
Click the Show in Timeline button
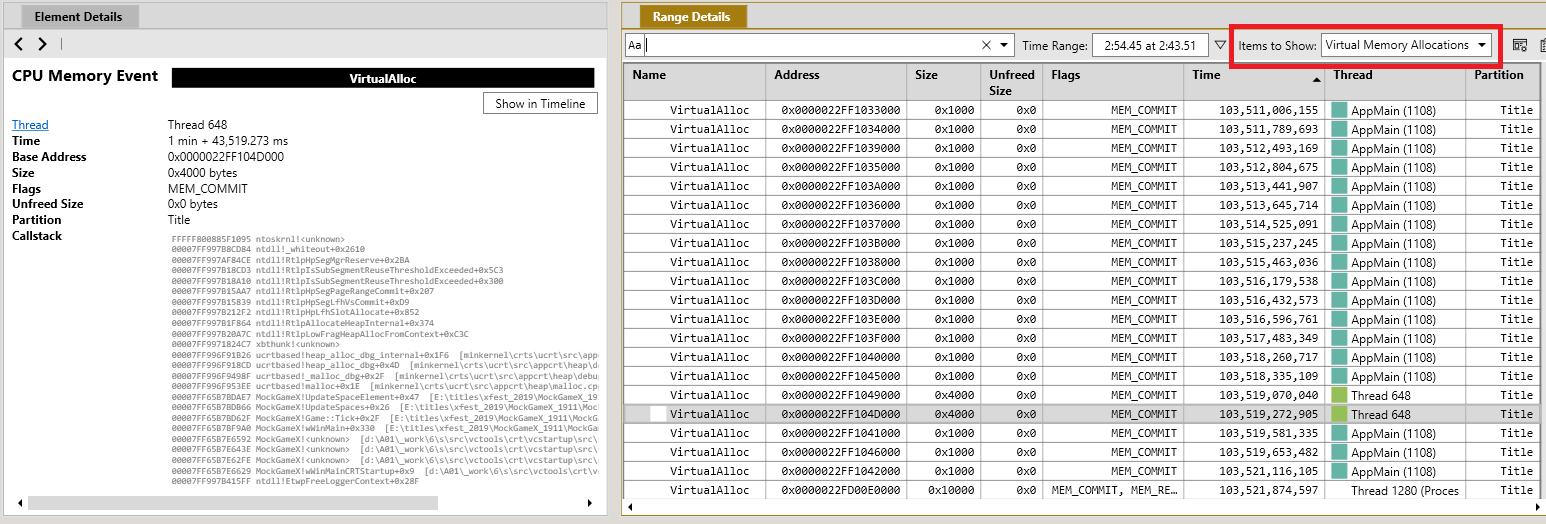pyautogui.click(x=540, y=103)
